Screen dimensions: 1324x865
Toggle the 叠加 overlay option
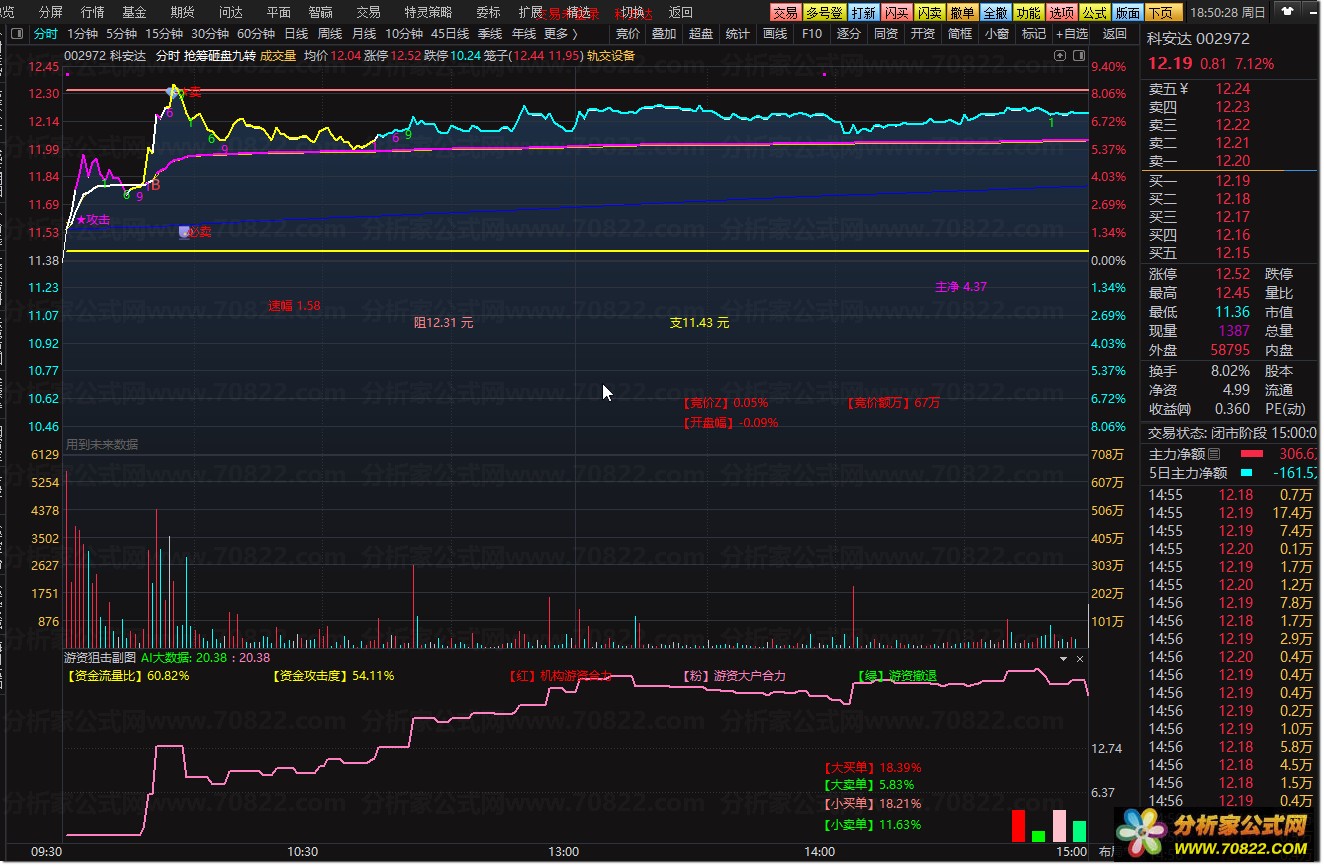pyautogui.click(x=663, y=33)
